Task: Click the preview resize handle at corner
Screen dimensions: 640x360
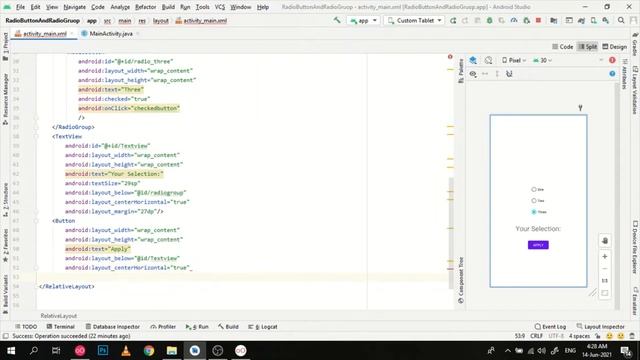Action: click(x=593, y=292)
